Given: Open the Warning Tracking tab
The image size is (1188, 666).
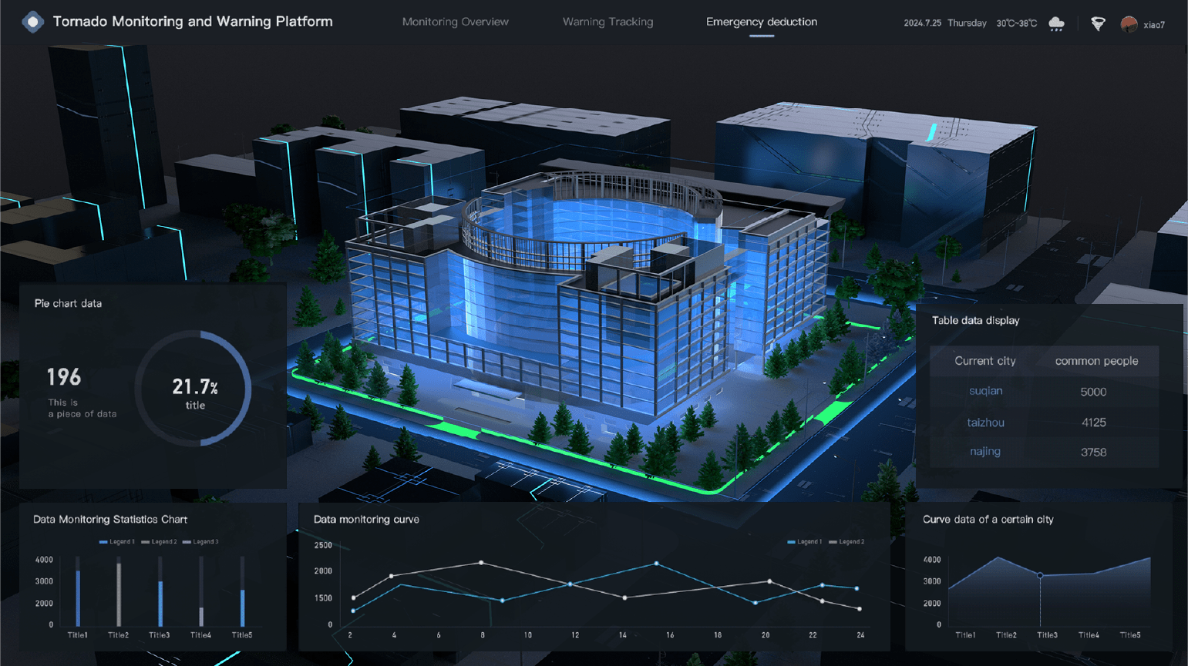Looking at the screenshot, I should (607, 22).
